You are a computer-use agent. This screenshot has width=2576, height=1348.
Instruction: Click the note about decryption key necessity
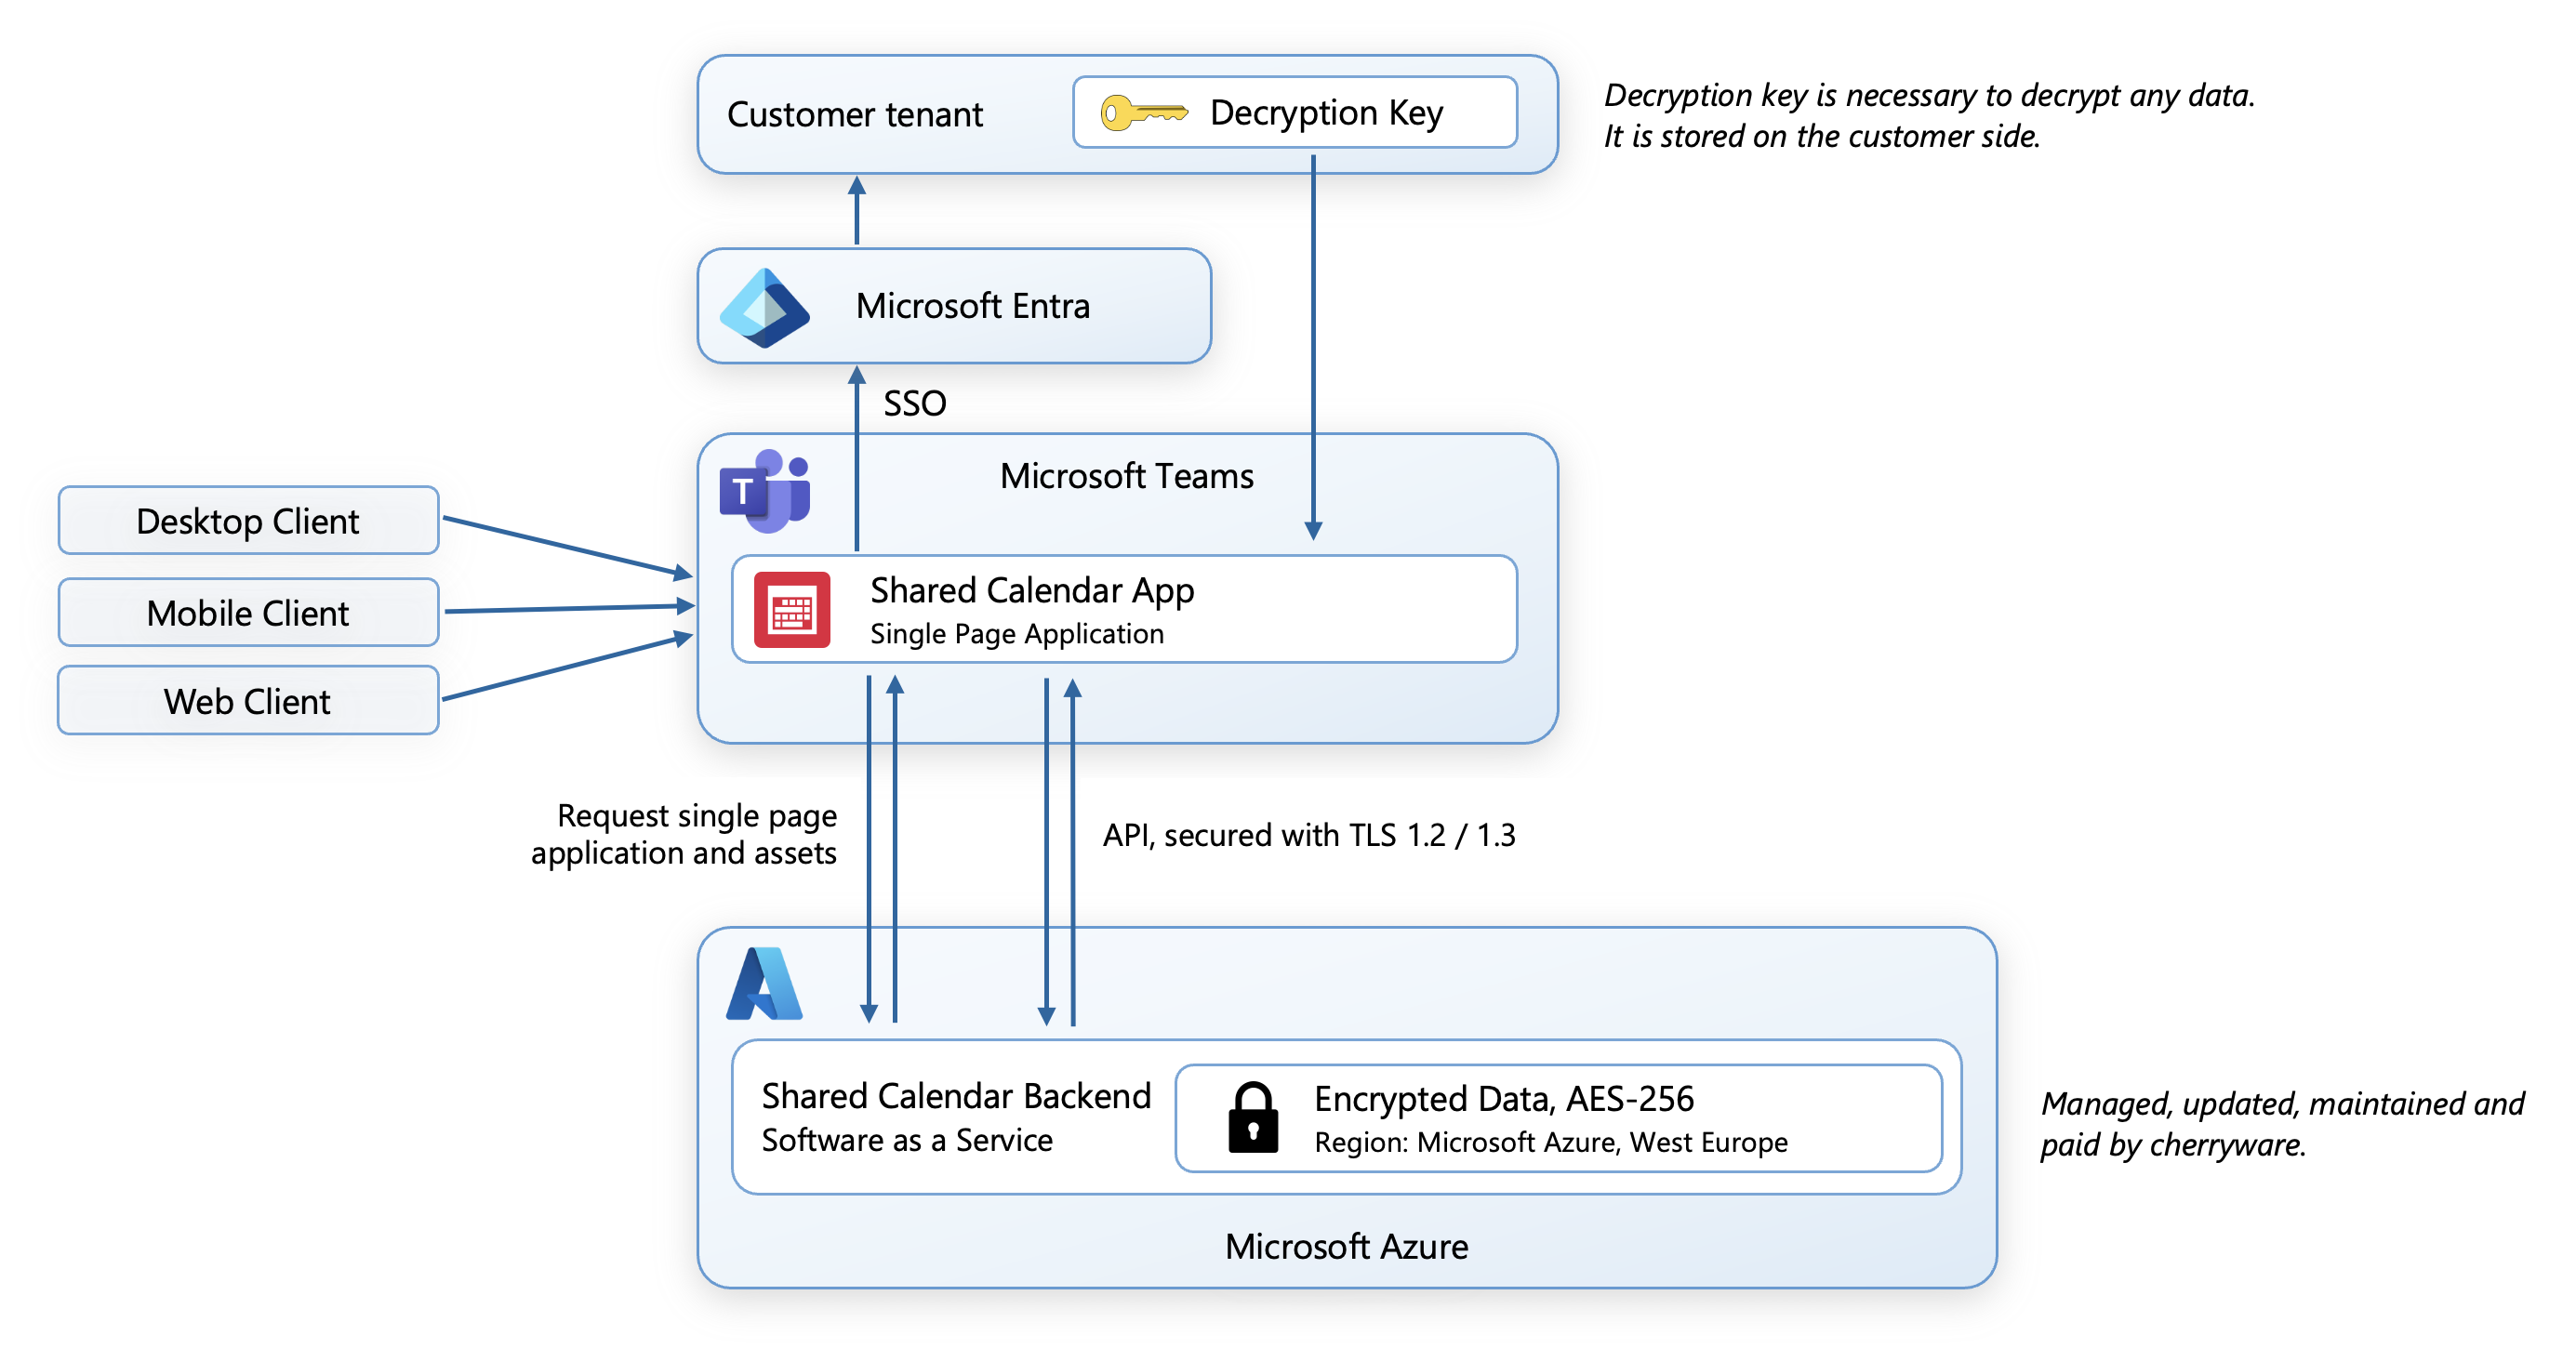pyautogui.click(x=1929, y=115)
